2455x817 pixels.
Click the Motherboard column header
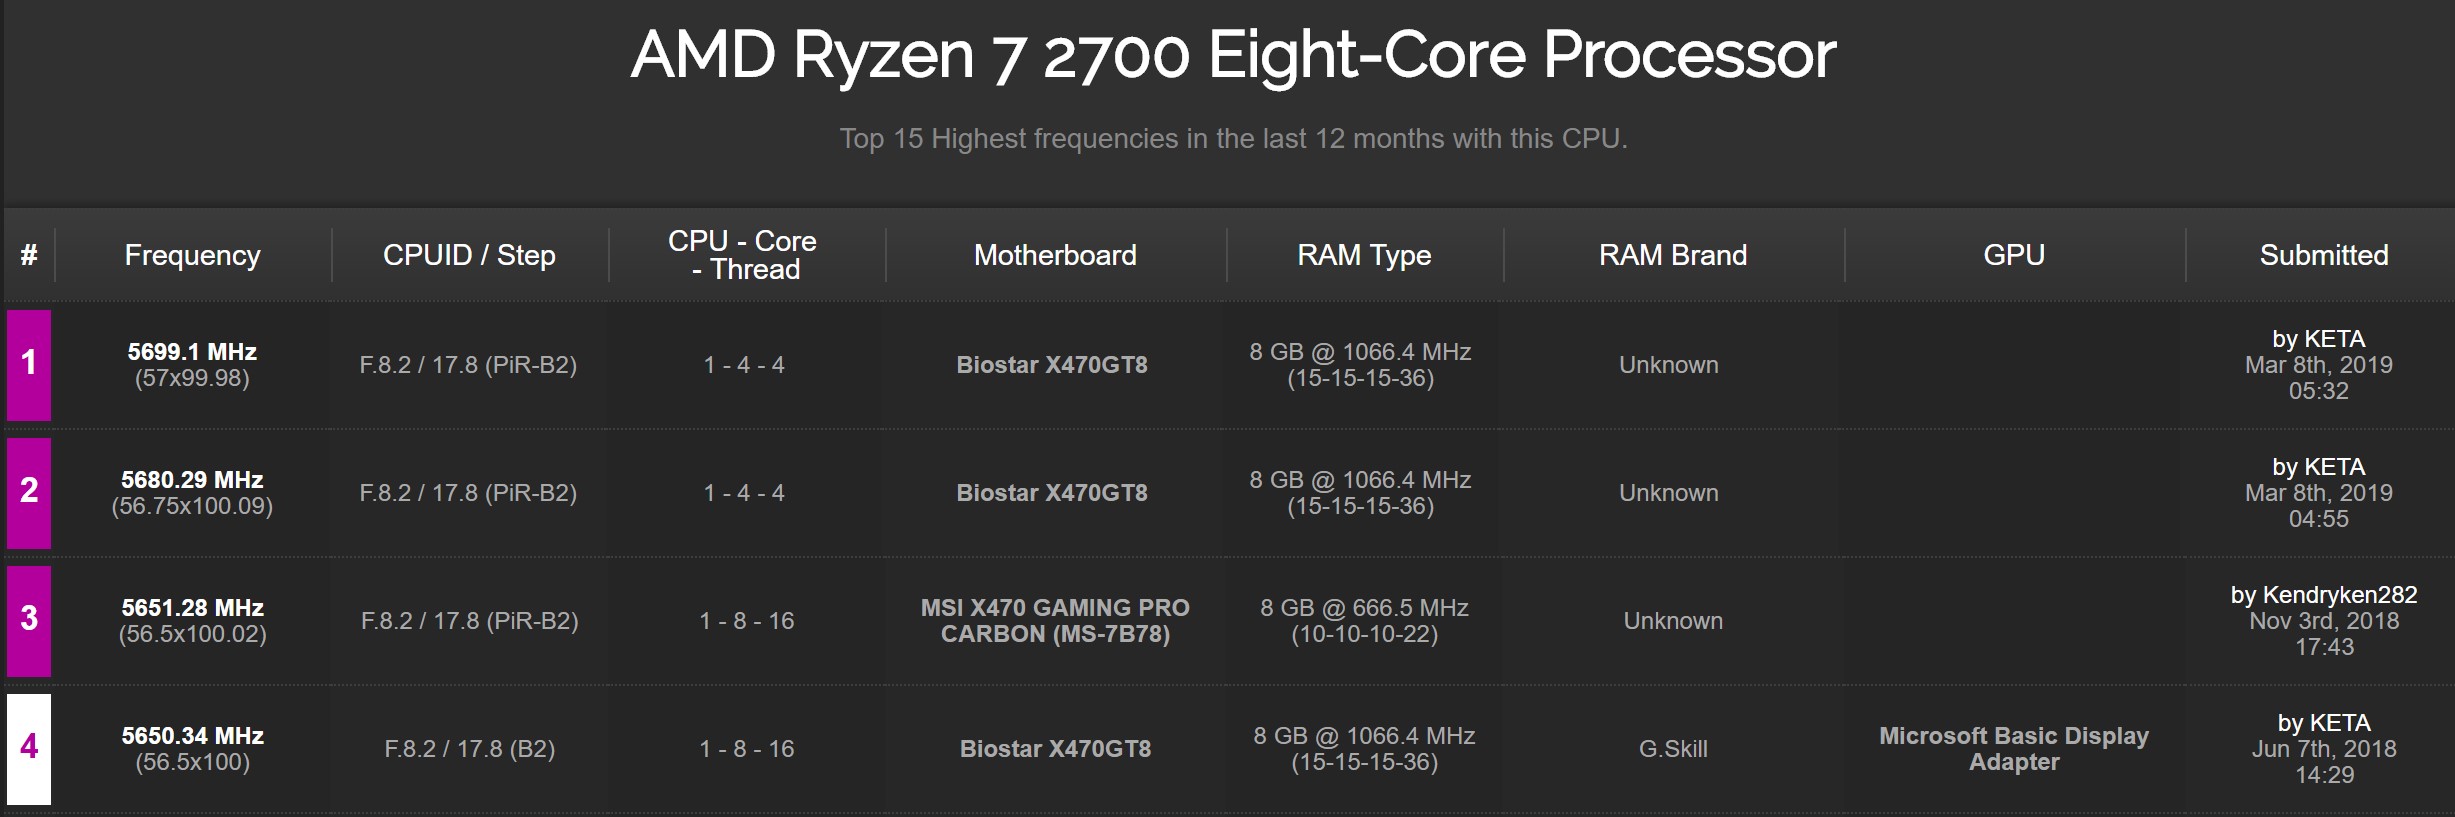point(1055,255)
